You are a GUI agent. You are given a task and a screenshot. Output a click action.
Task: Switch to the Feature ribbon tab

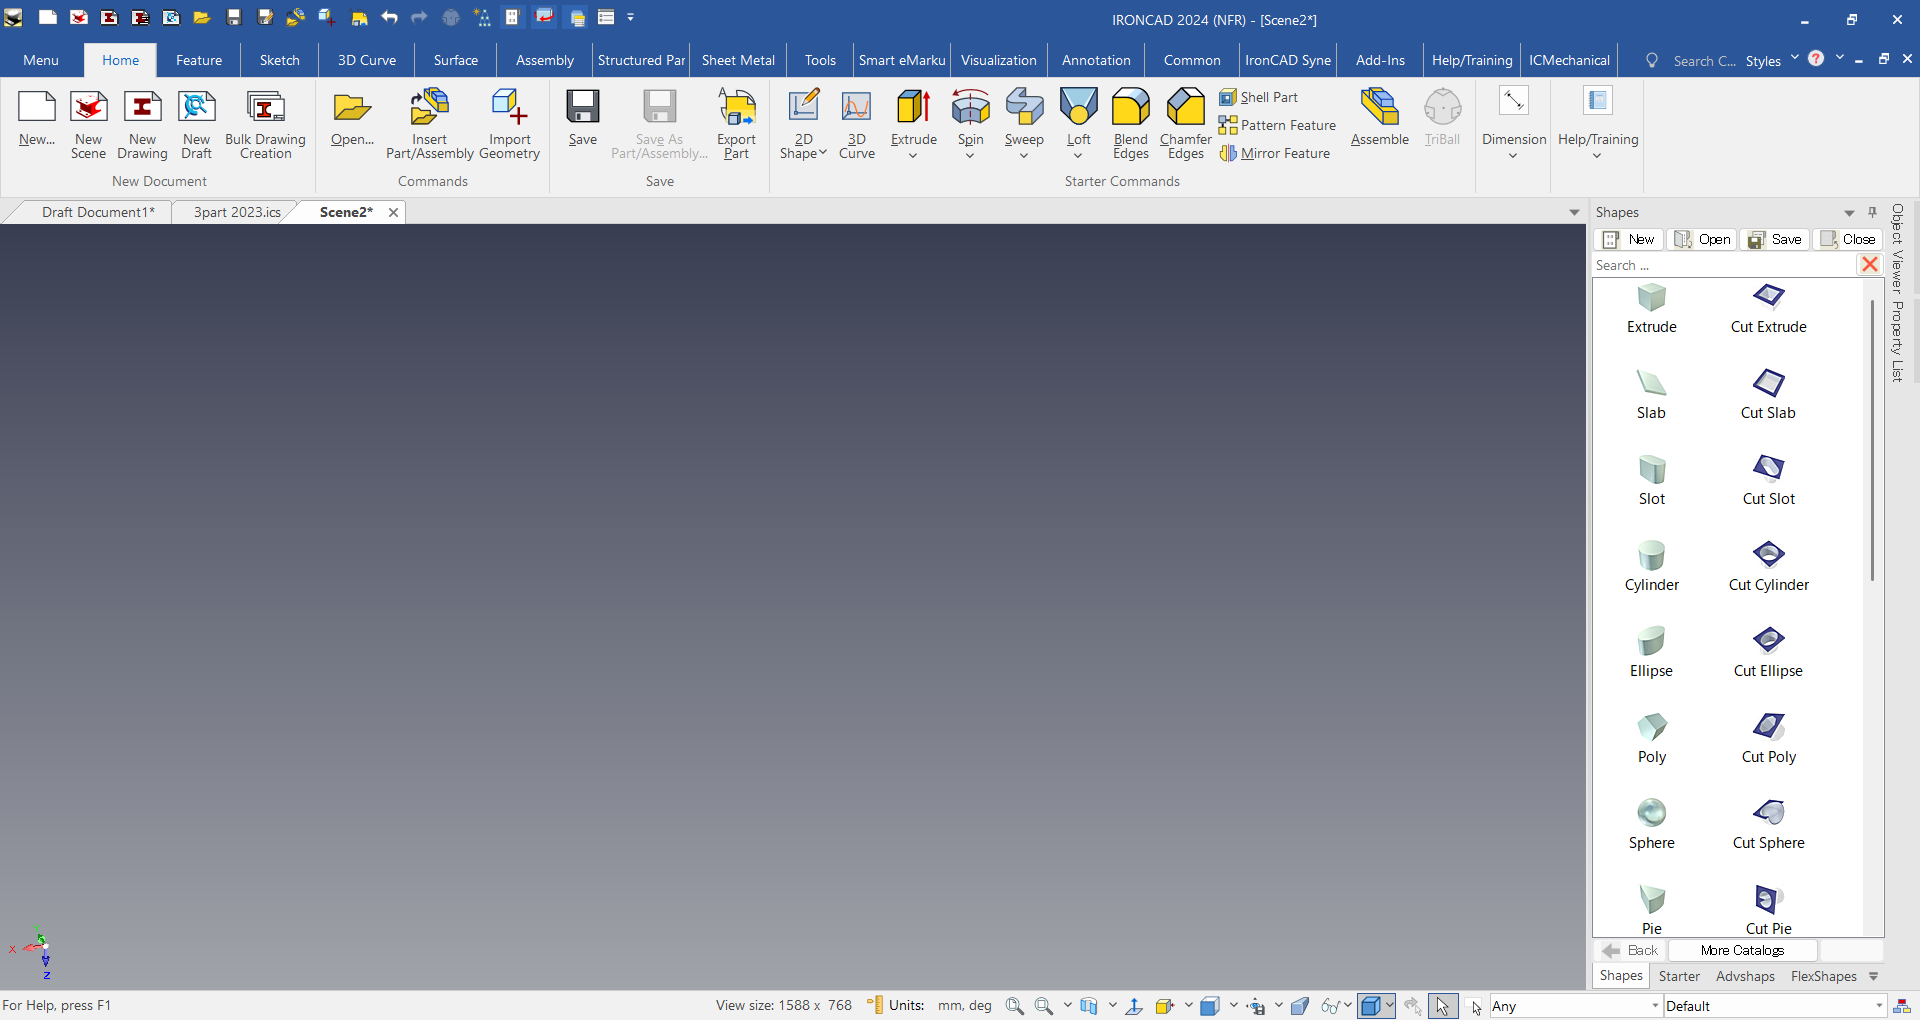click(199, 60)
